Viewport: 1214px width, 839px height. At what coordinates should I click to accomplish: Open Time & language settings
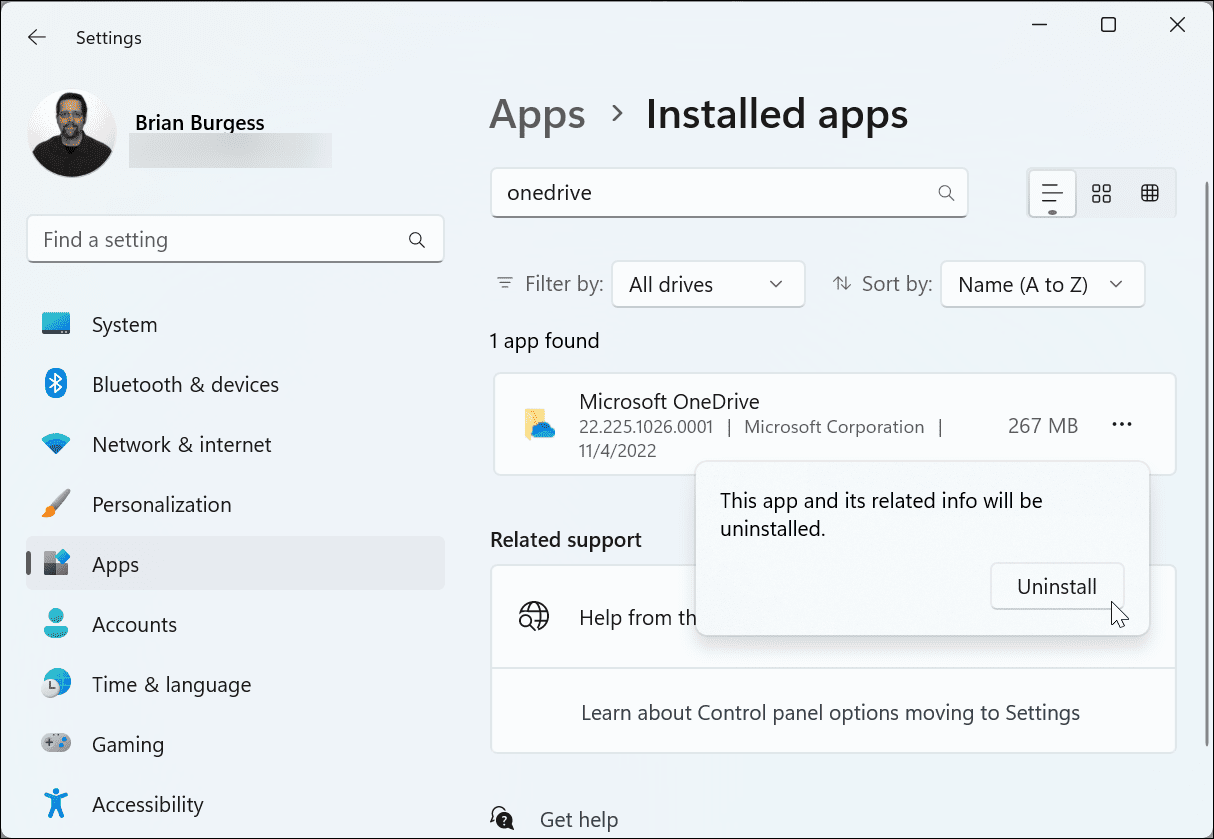pos(56,684)
